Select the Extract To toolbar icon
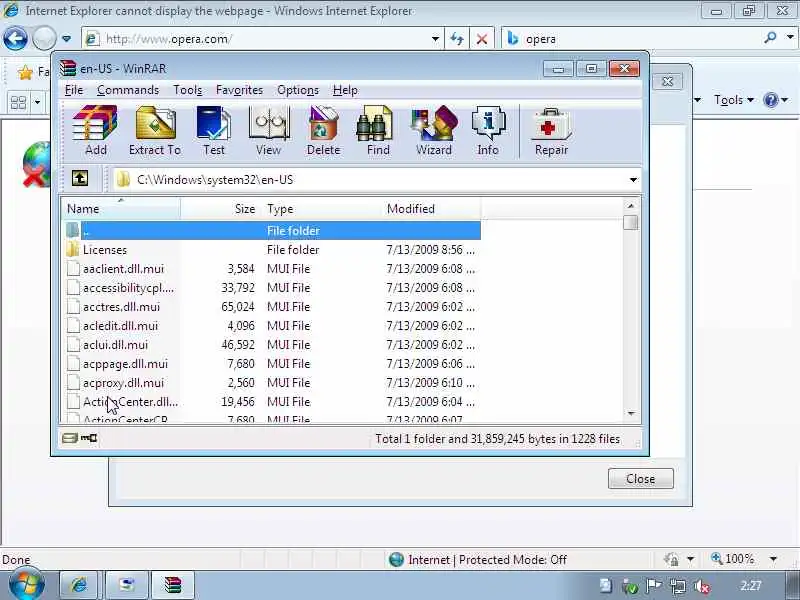 [155, 130]
